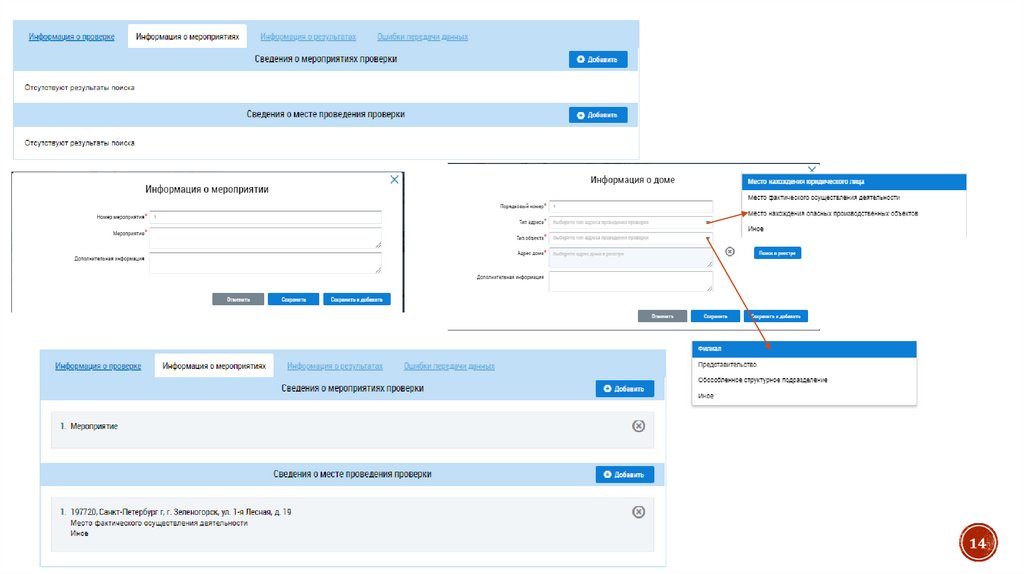
Task: Click «Поиск в реестре» button
Action: [x=777, y=253]
